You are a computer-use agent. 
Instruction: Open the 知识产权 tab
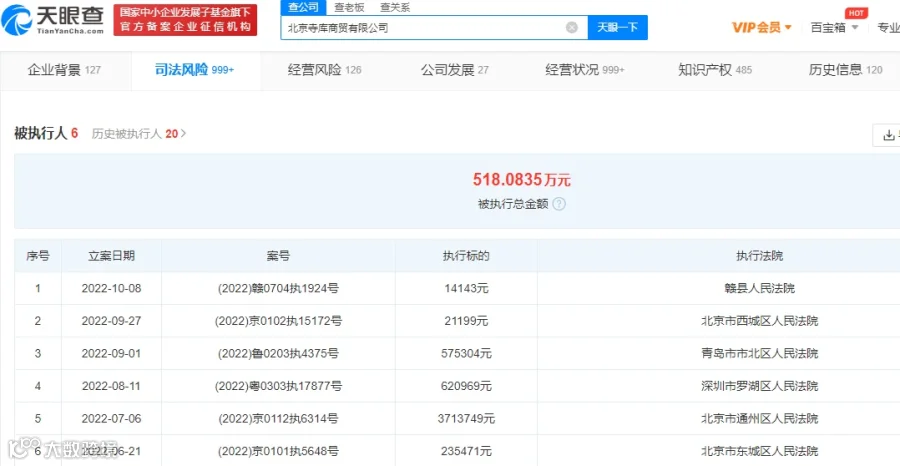point(715,70)
